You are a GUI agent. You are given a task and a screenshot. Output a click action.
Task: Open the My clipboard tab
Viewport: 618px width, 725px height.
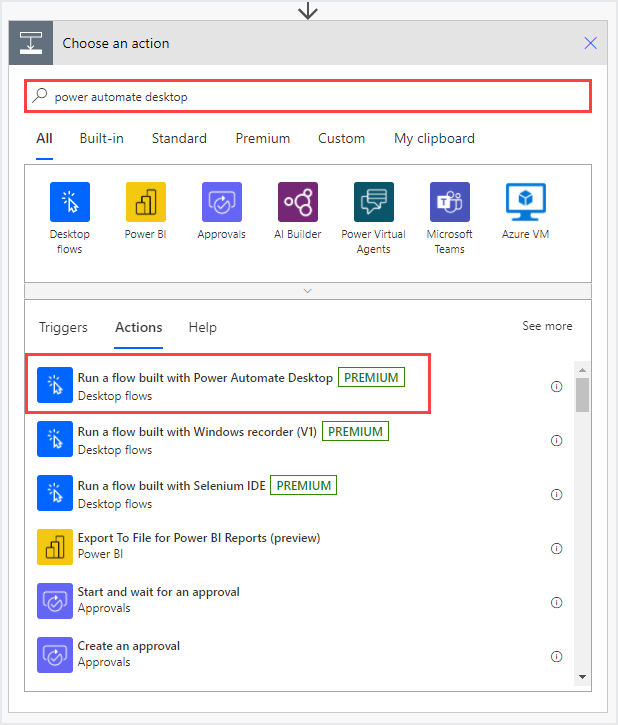point(434,138)
